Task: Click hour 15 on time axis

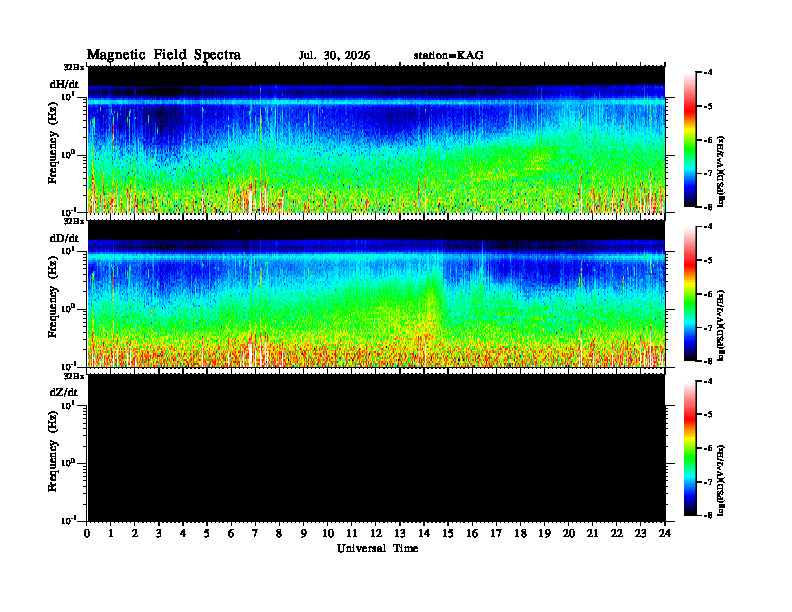Action: coord(448,534)
